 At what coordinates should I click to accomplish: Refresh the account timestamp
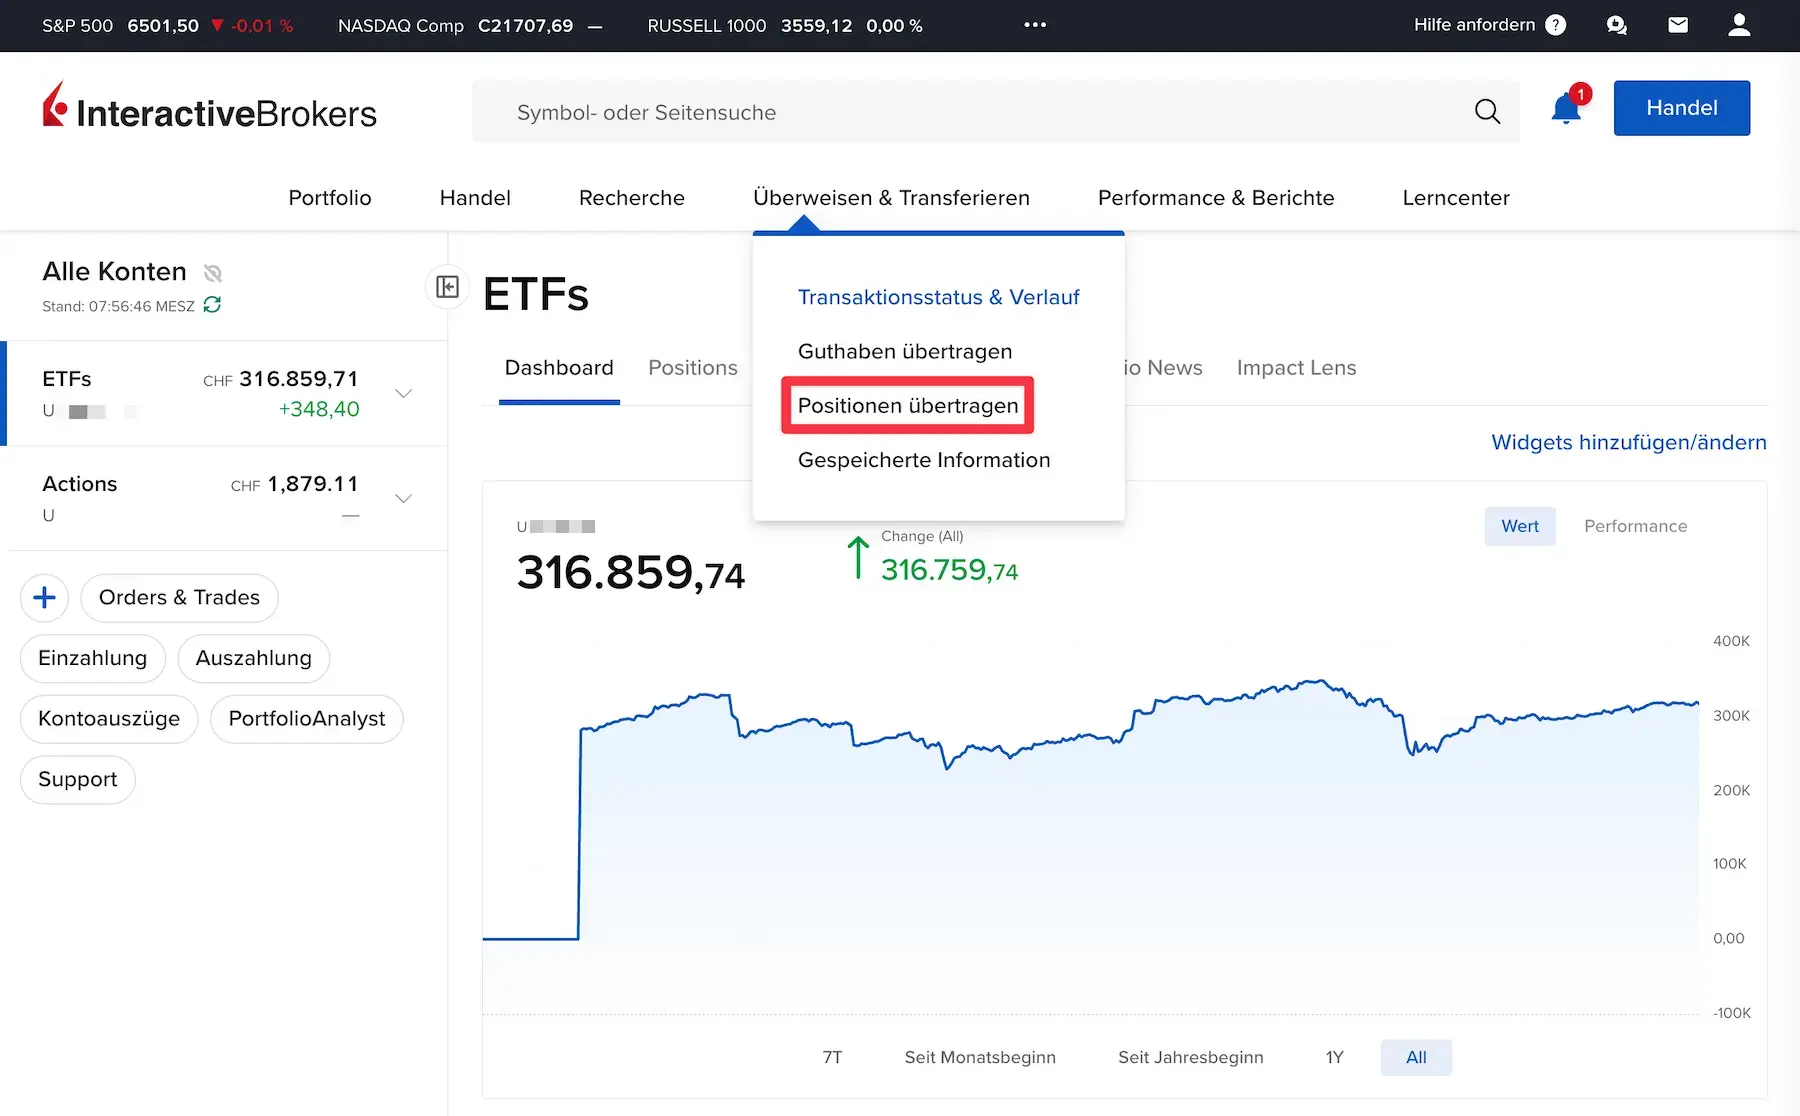212,305
